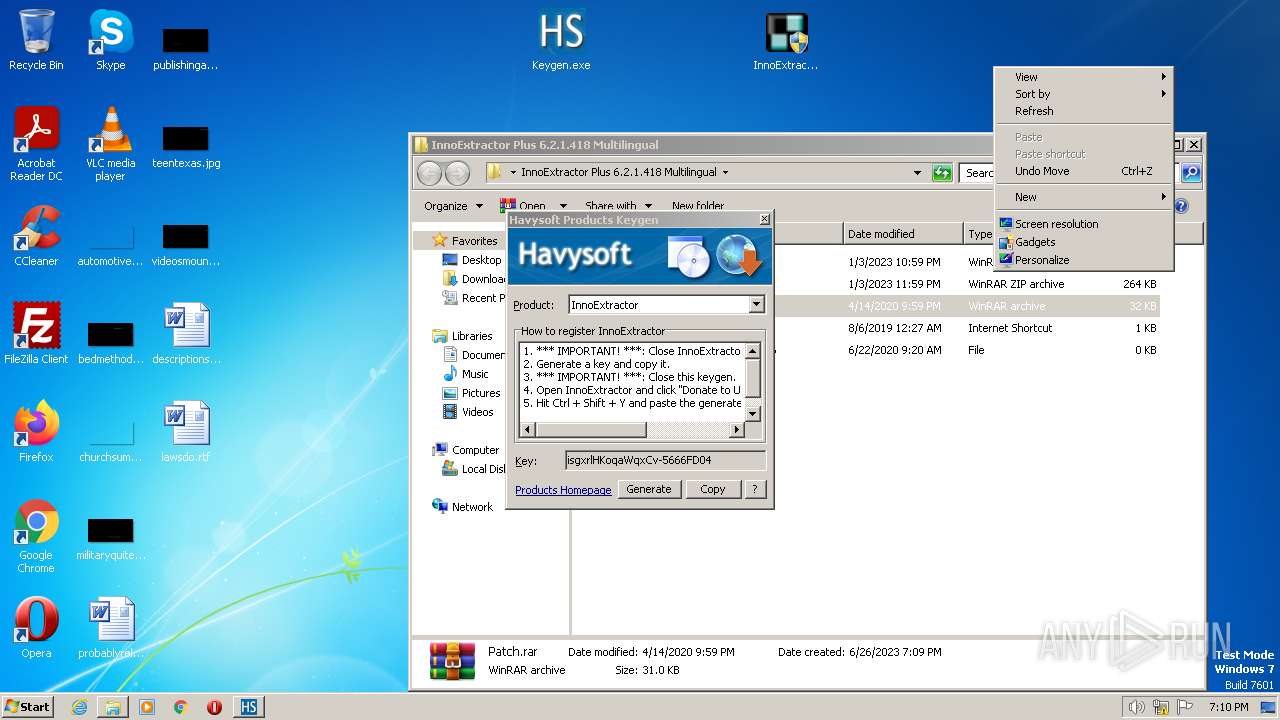1280x720 pixels.
Task: Open the Product combo box dropdown
Action: coord(756,305)
